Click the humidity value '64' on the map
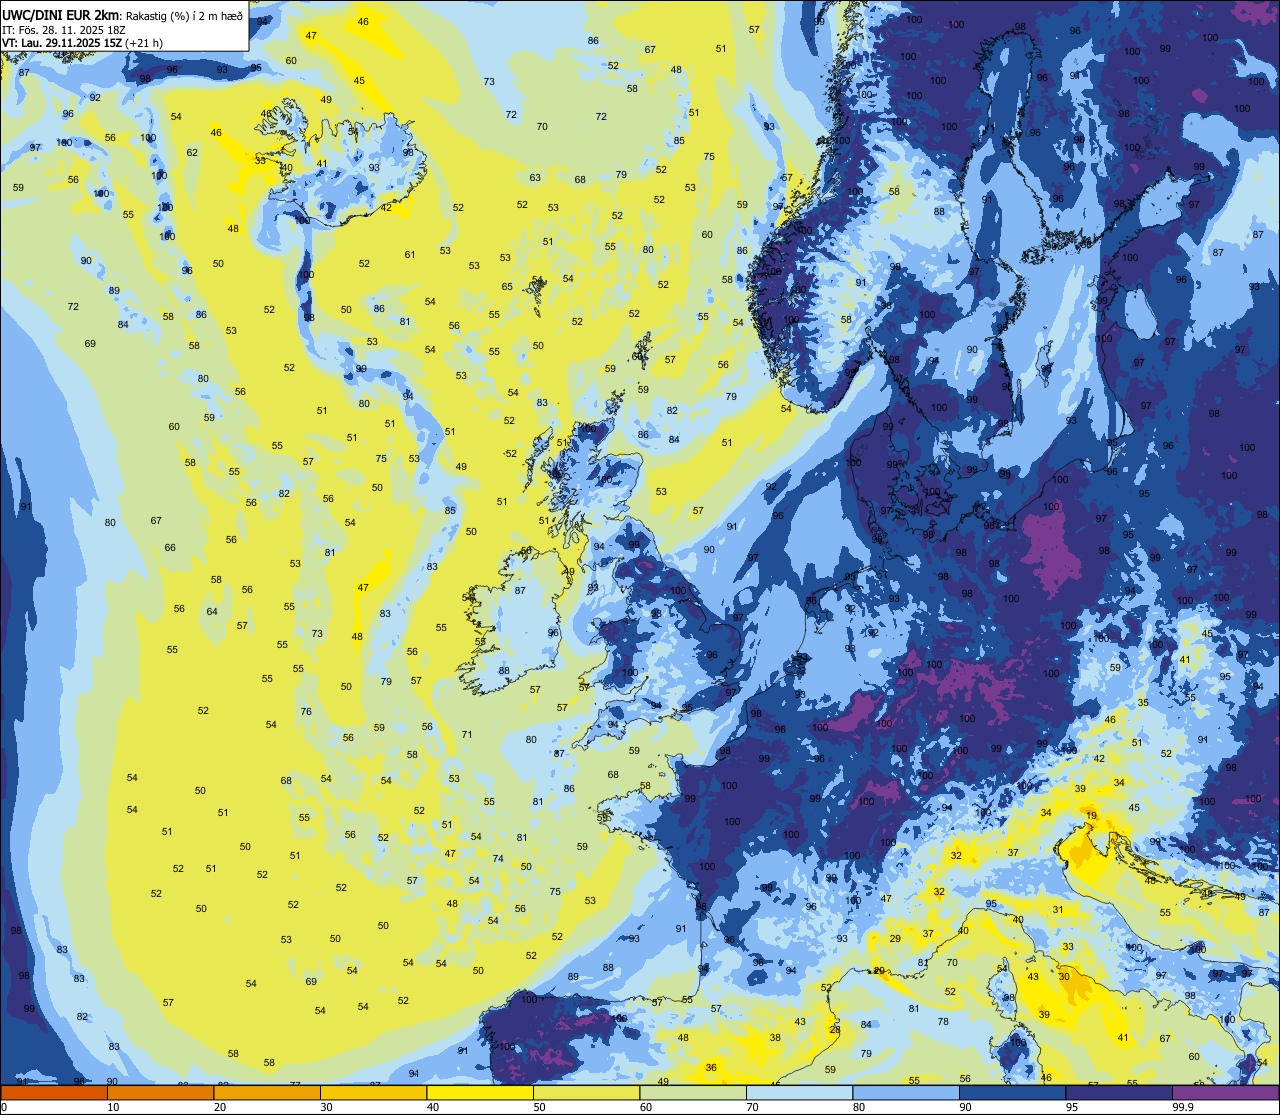Viewport: 1280px width, 1115px height. [212, 612]
